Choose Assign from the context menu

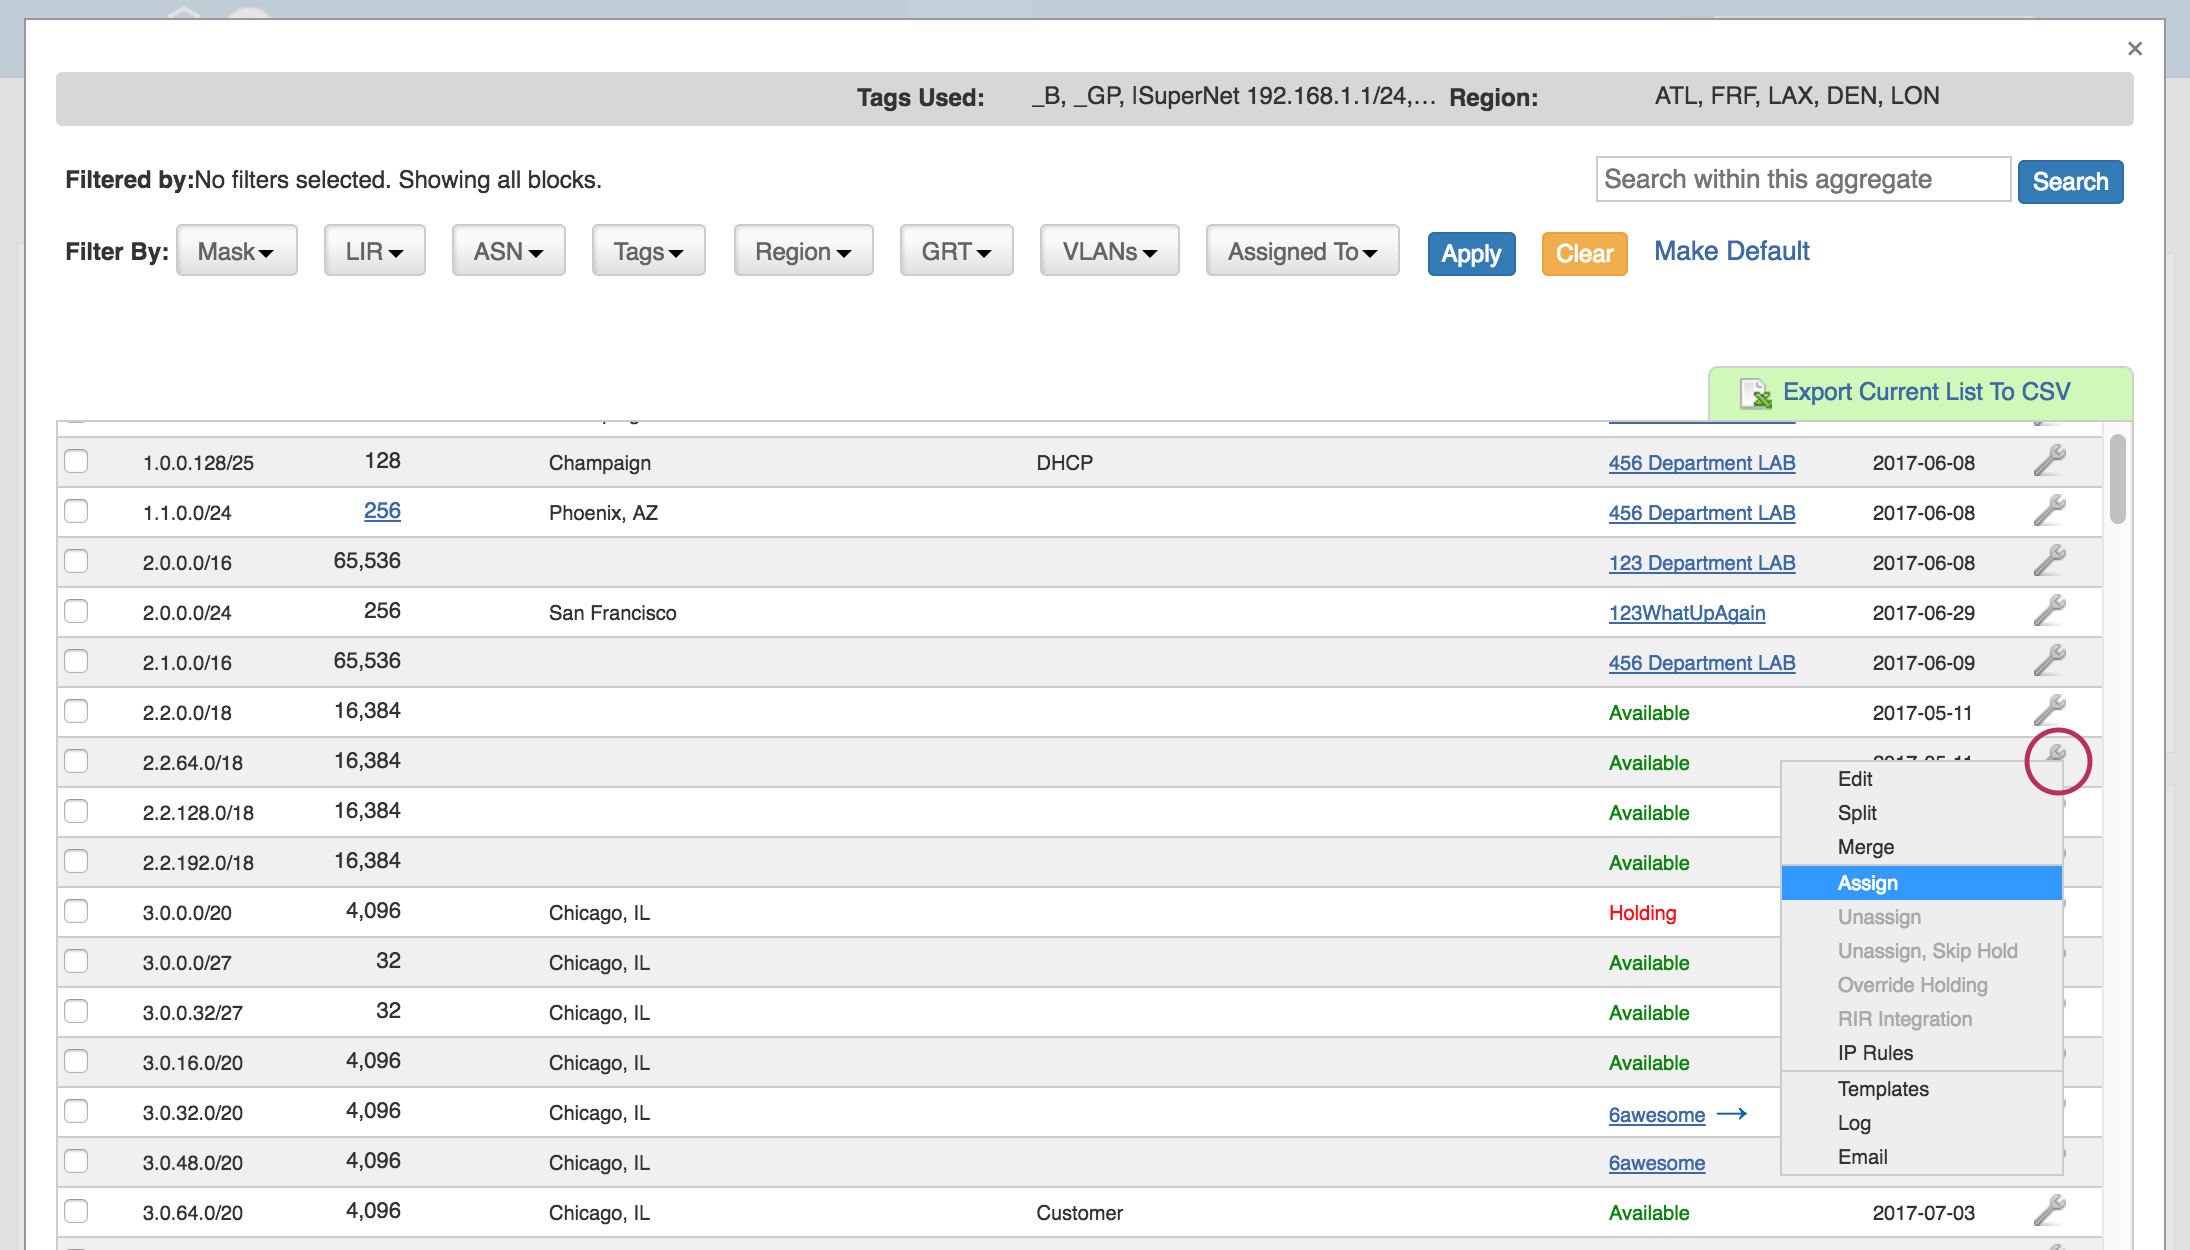pos(1867,883)
